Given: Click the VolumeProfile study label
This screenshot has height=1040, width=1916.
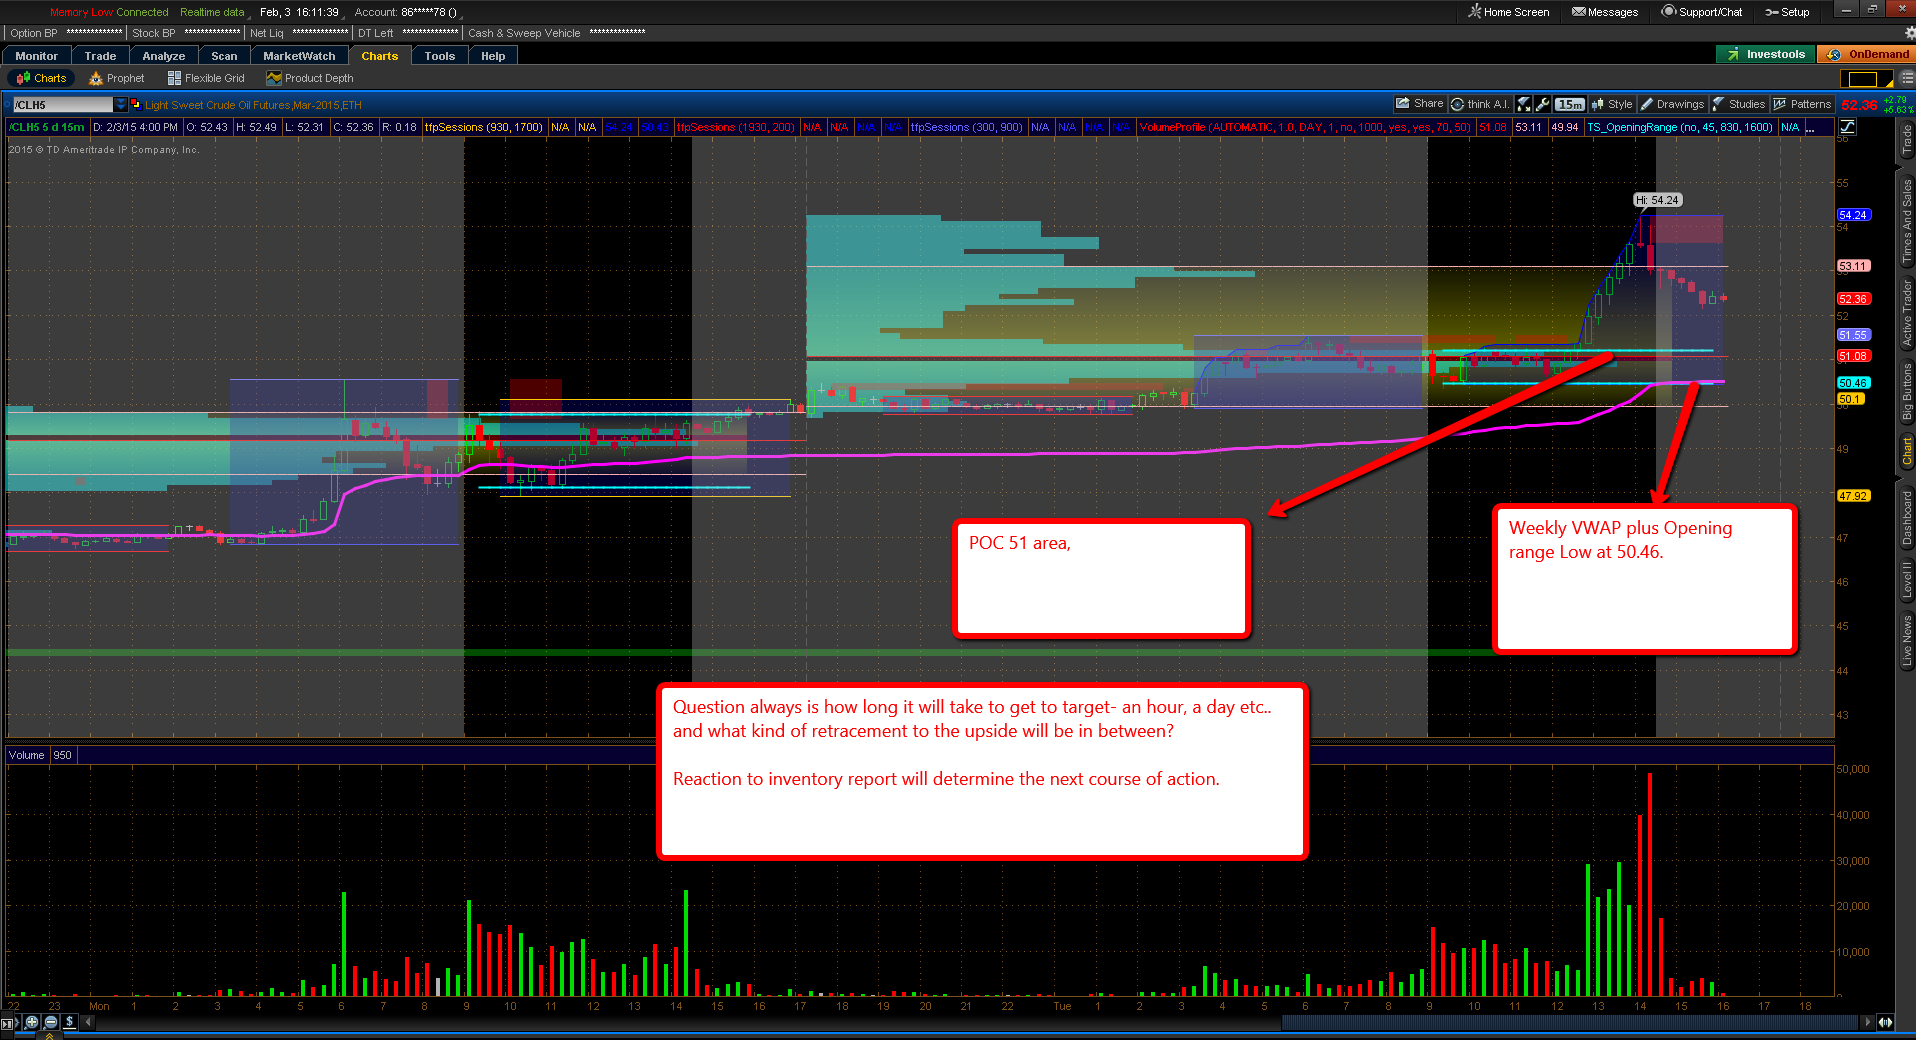Looking at the screenshot, I should coord(1304,127).
